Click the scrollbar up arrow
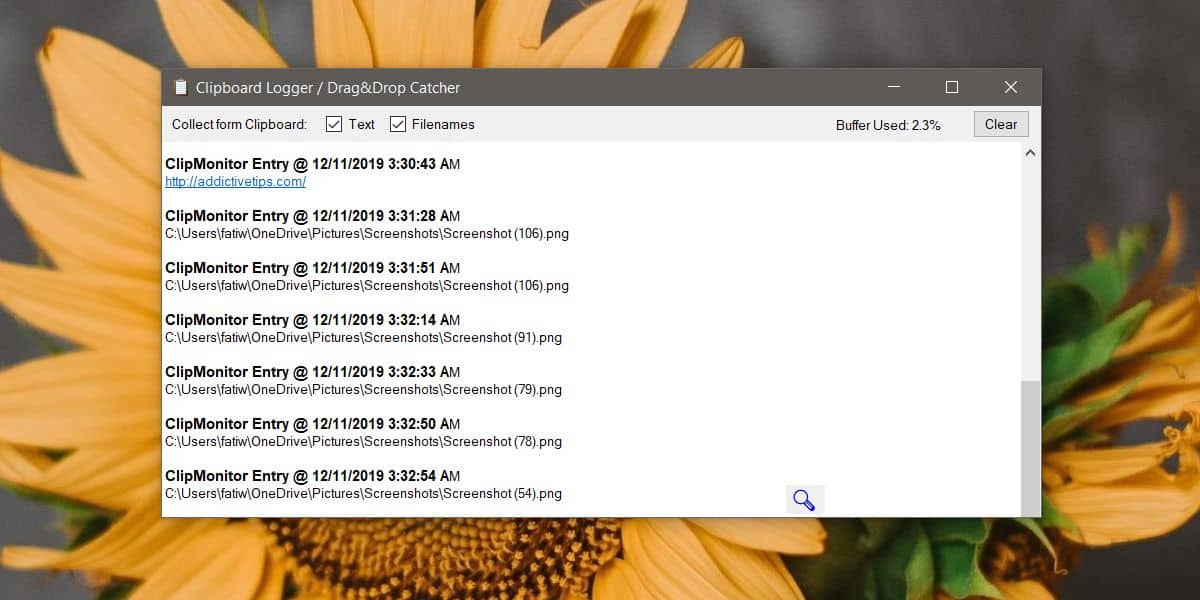The image size is (1200, 600). point(1030,153)
